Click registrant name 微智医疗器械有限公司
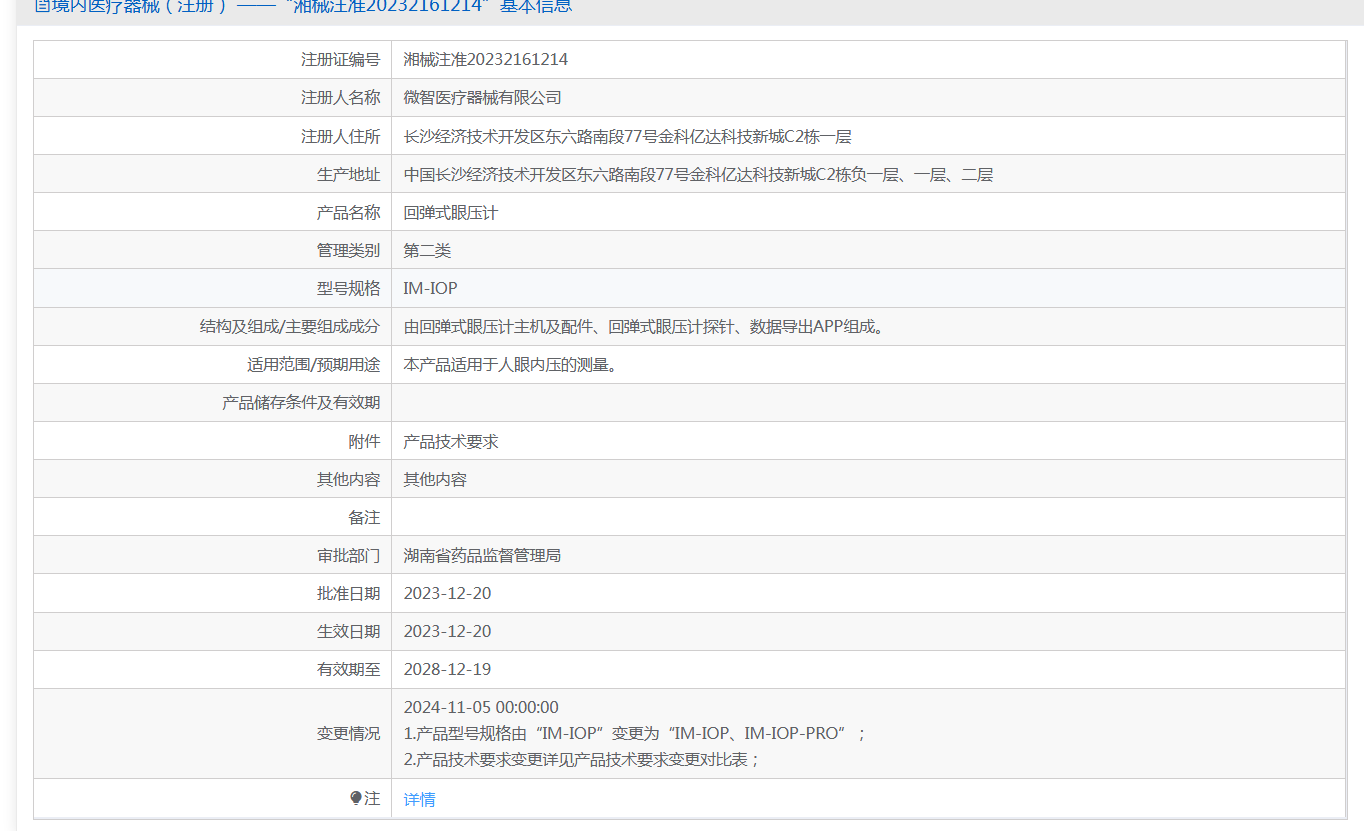 coord(482,97)
